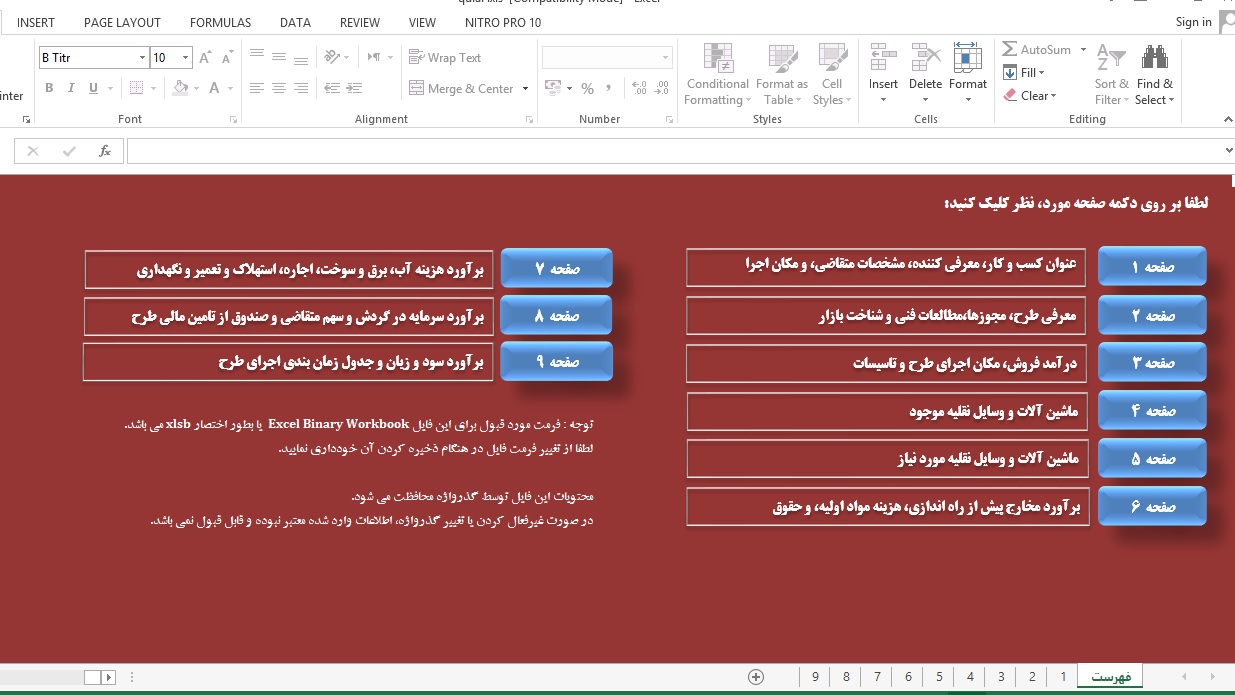Switch to the فهرست sheet tab
Viewport: 1235px width, 695px height.
click(1111, 677)
